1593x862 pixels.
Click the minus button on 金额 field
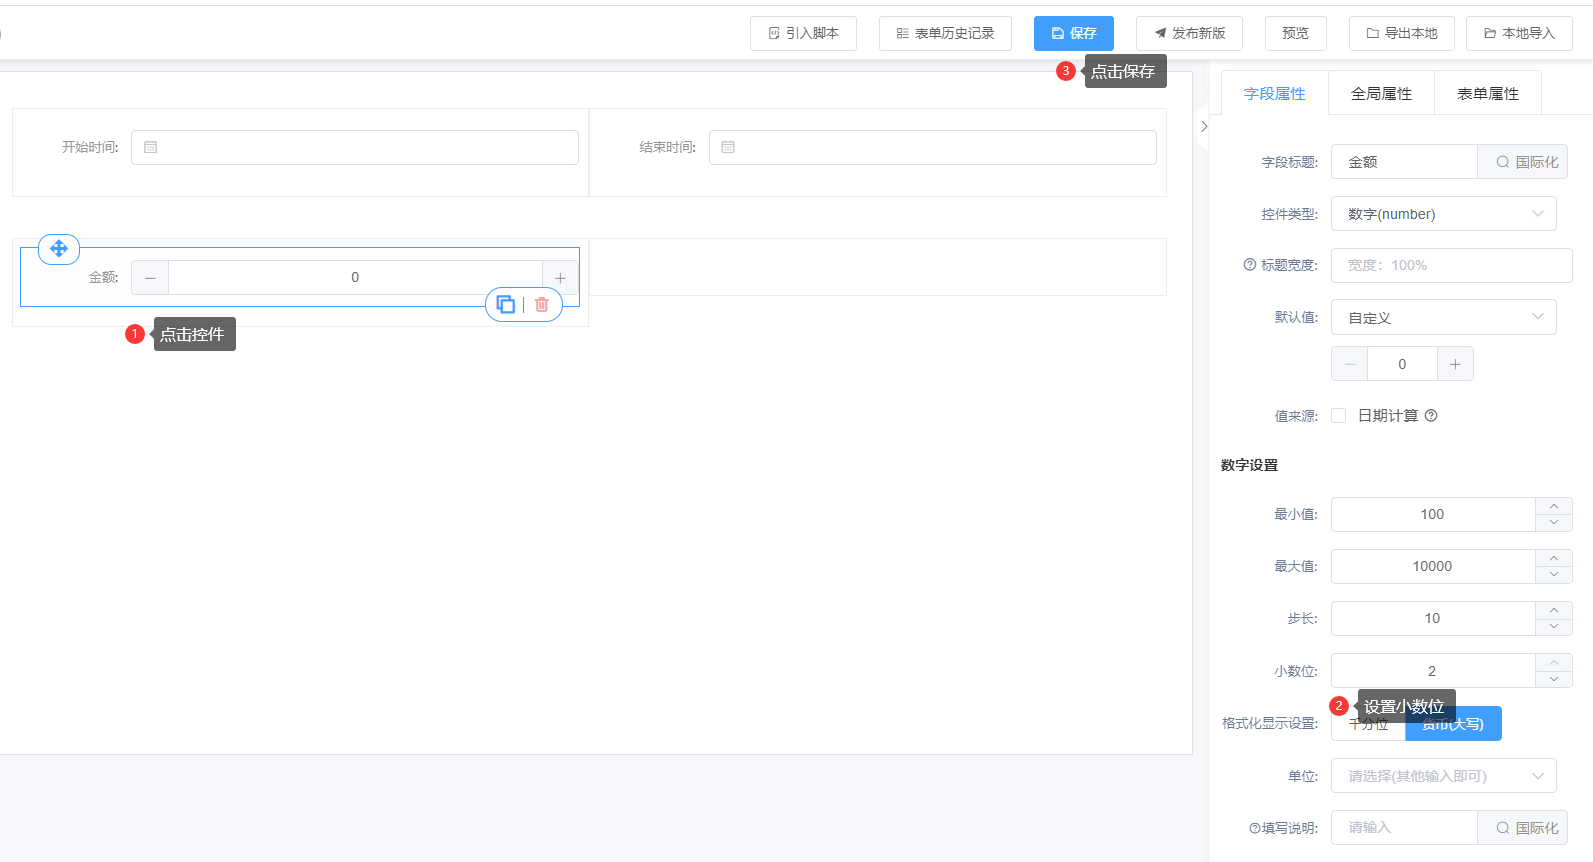(x=150, y=278)
